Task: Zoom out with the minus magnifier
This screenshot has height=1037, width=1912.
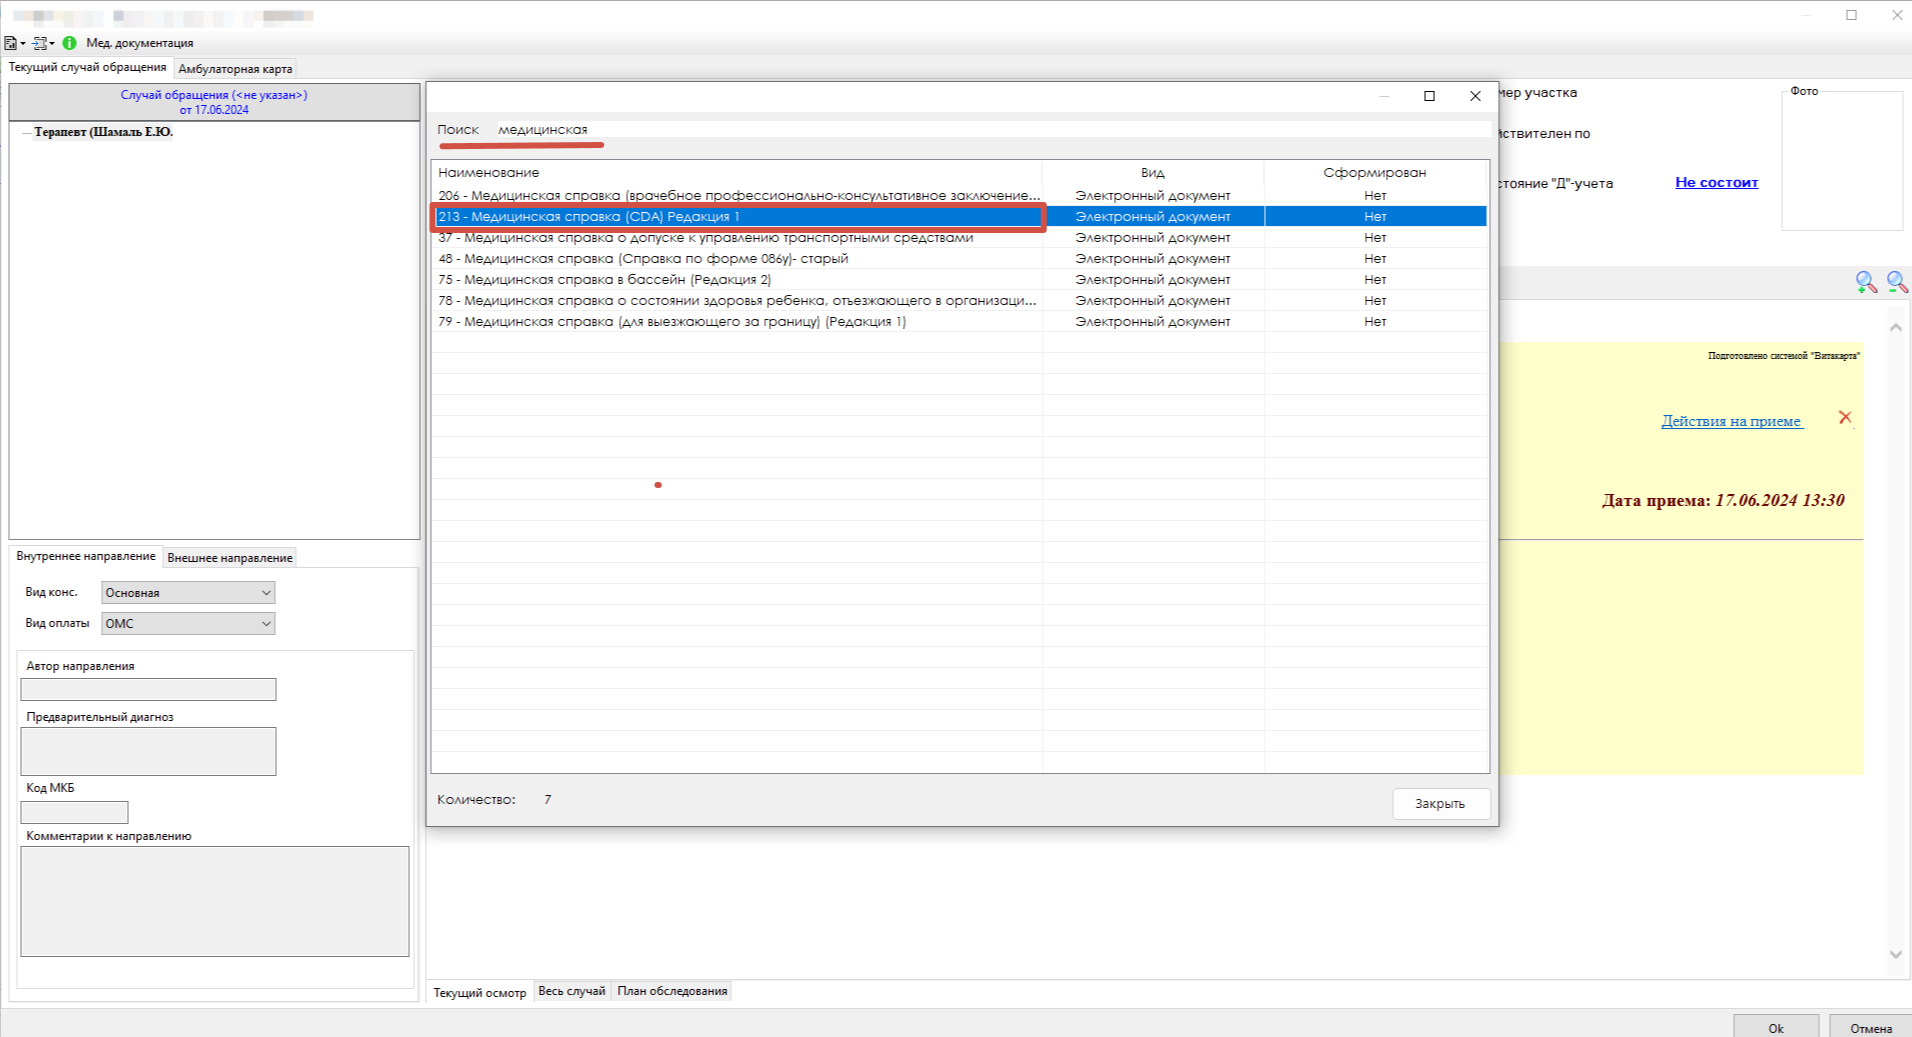Action: [1897, 282]
